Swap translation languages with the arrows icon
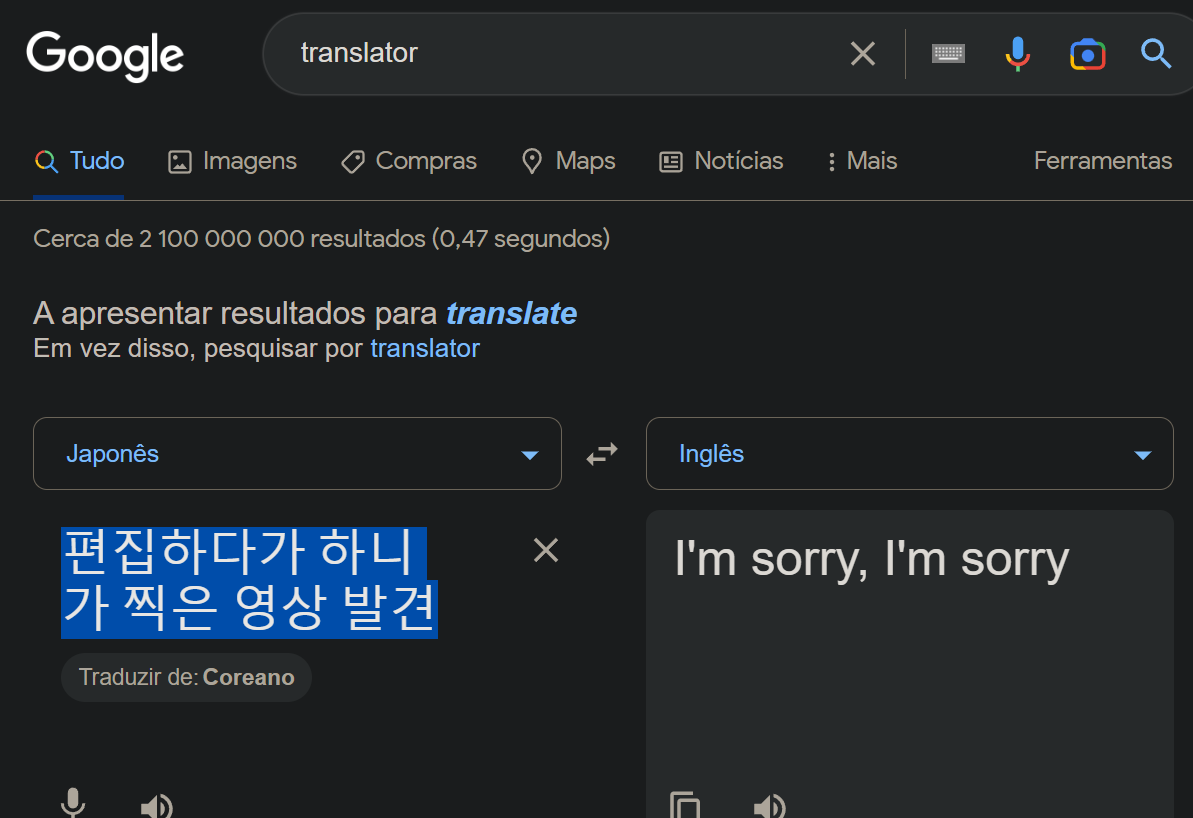Viewport: 1193px width, 818px height. pyautogui.click(x=602, y=453)
